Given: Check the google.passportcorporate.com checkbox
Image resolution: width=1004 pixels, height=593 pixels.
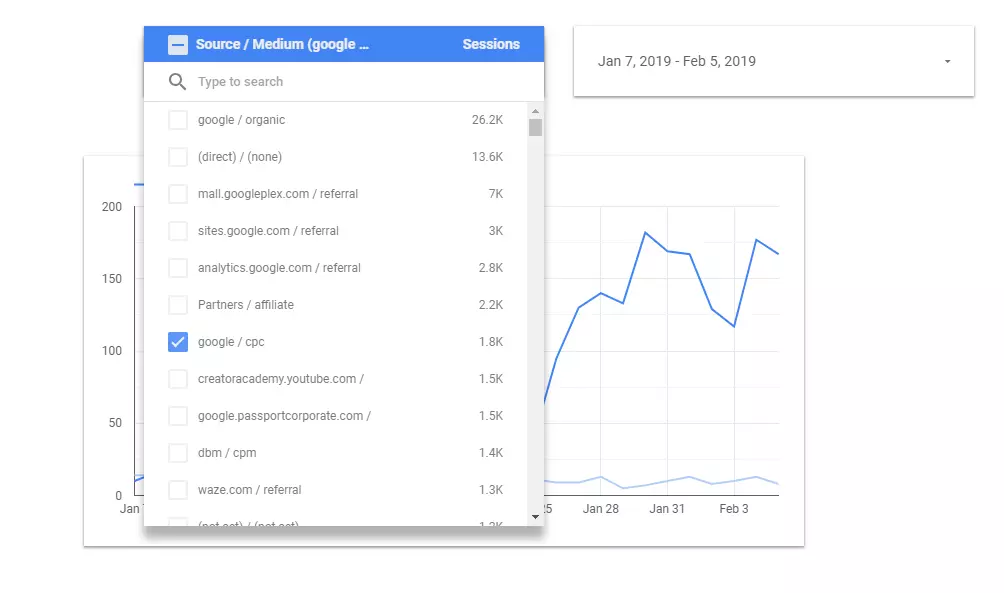Looking at the screenshot, I should 178,416.
